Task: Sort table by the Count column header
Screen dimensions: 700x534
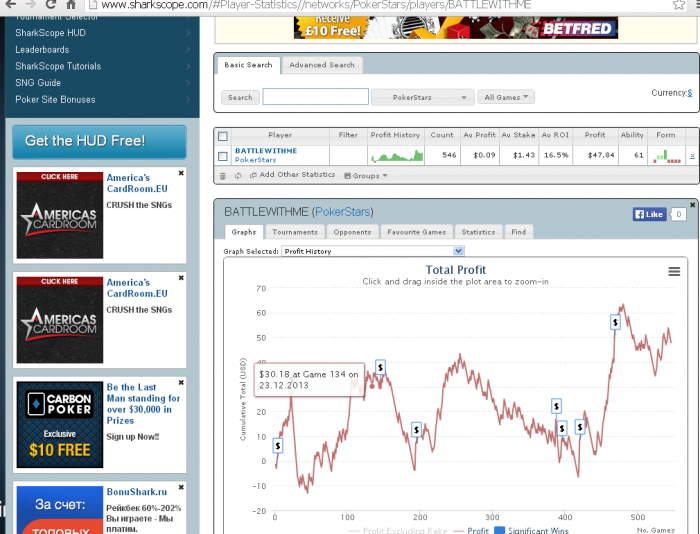Action: pos(442,135)
